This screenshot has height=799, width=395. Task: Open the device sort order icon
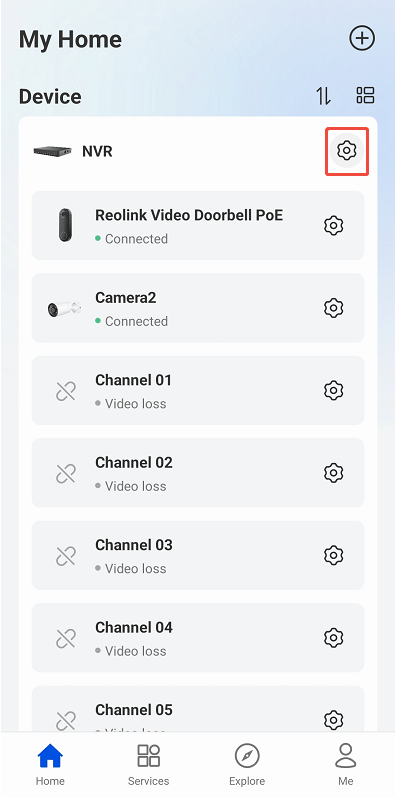pyautogui.click(x=323, y=95)
